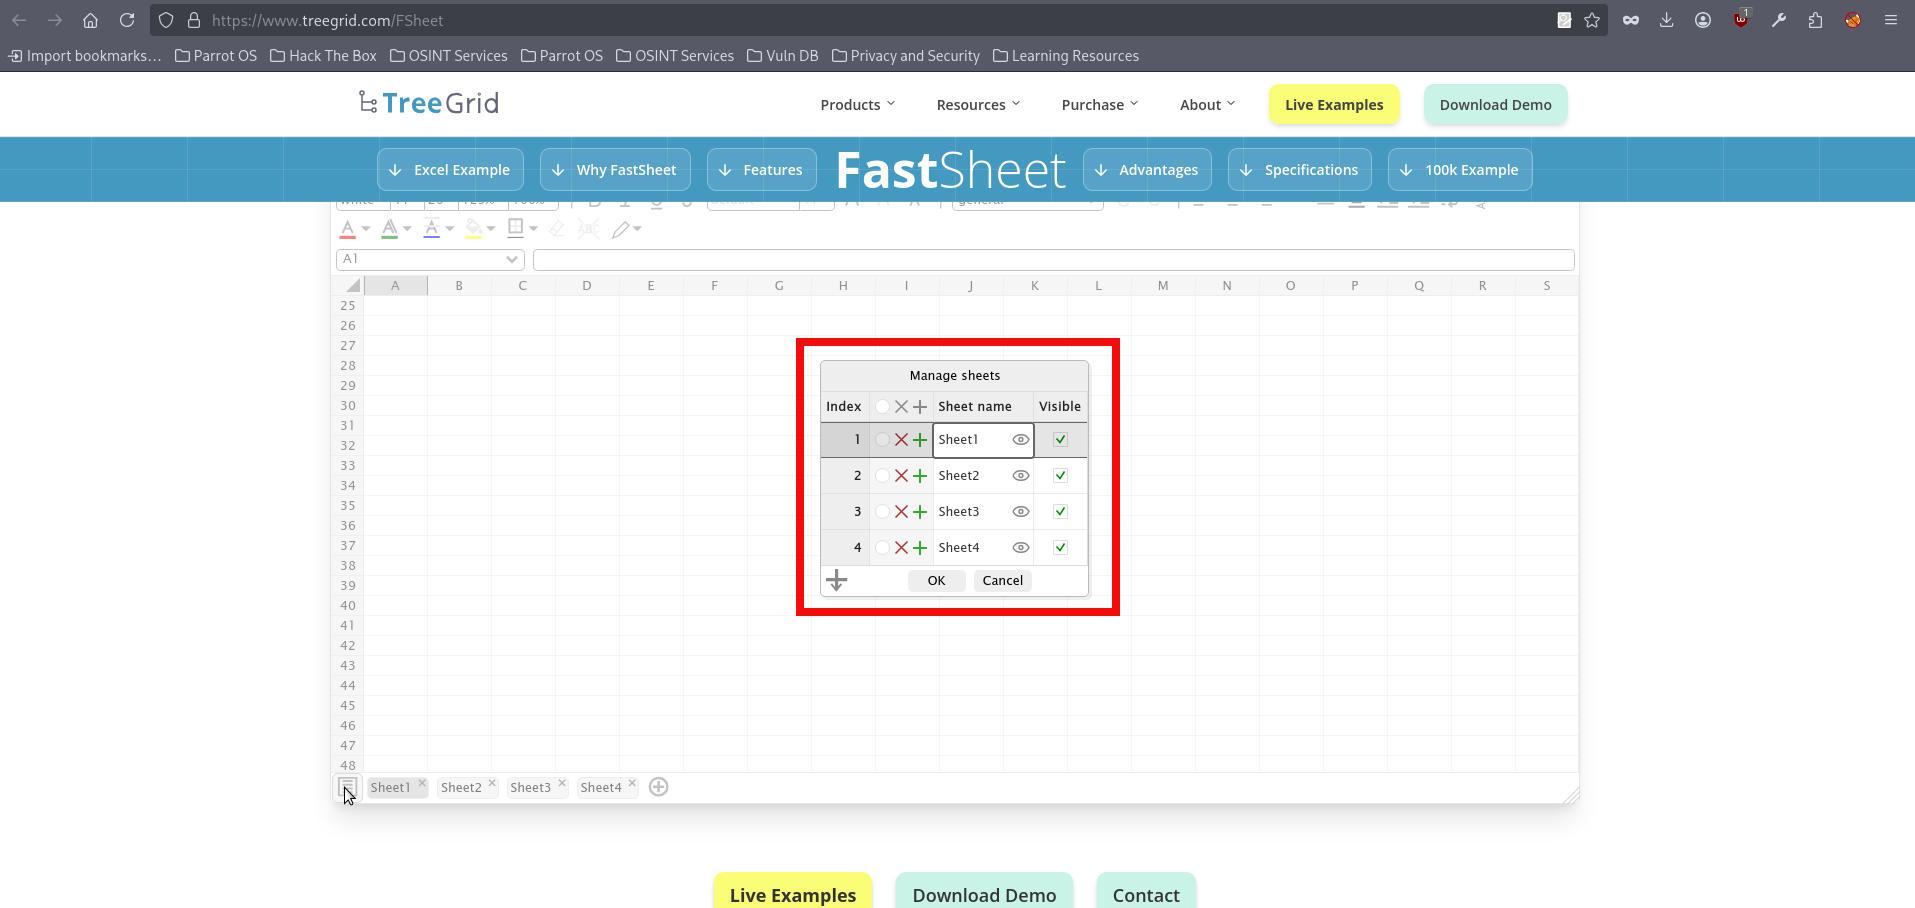The image size is (1915, 908).
Task: Click the eye icon next to Sheet3
Action: click(x=1020, y=512)
